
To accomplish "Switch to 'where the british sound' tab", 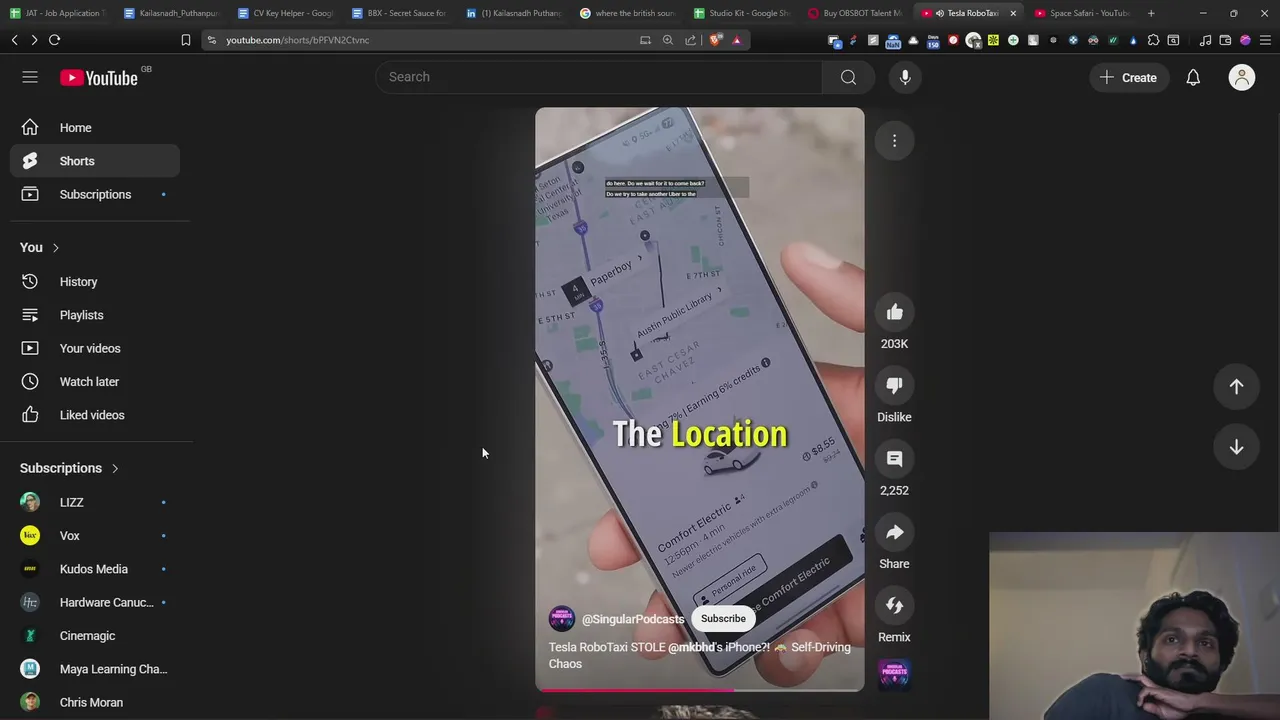I will click(628, 13).
